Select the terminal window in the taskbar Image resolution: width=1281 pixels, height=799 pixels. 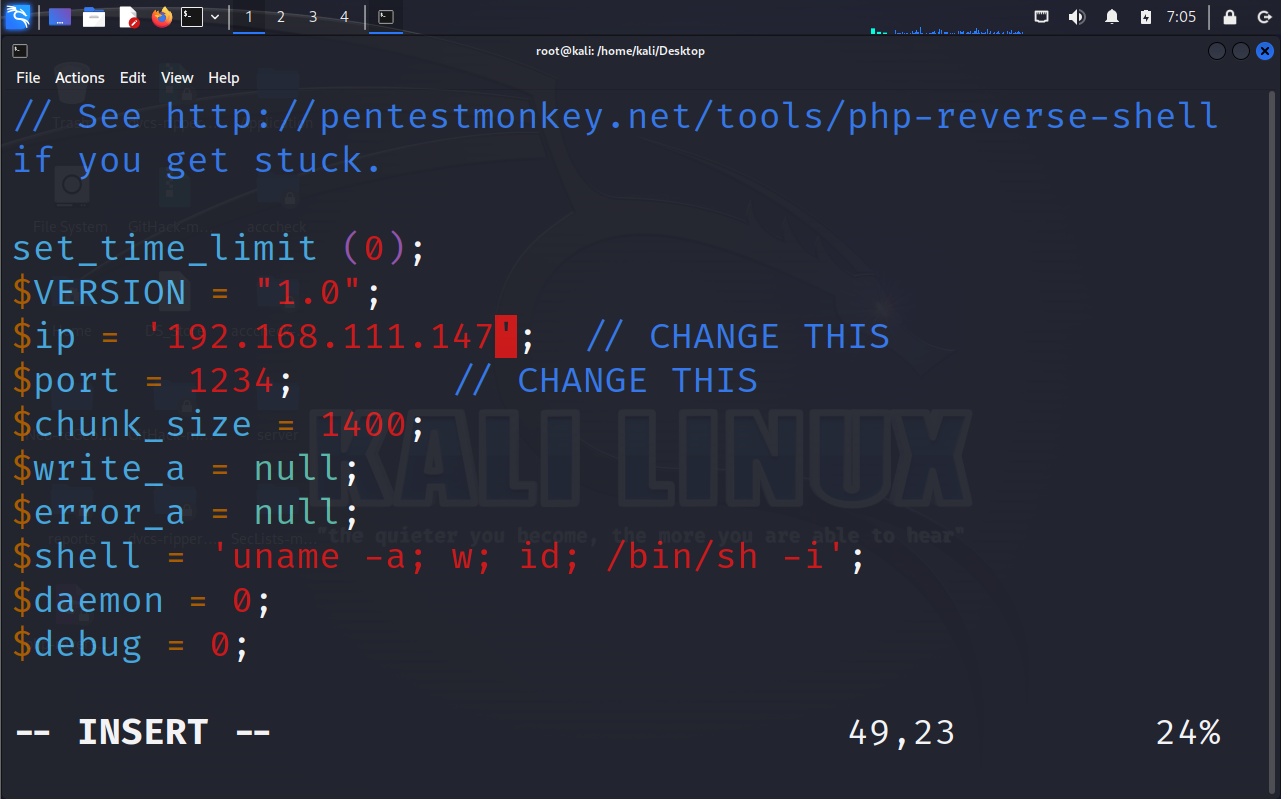pyautogui.click(x=386, y=17)
